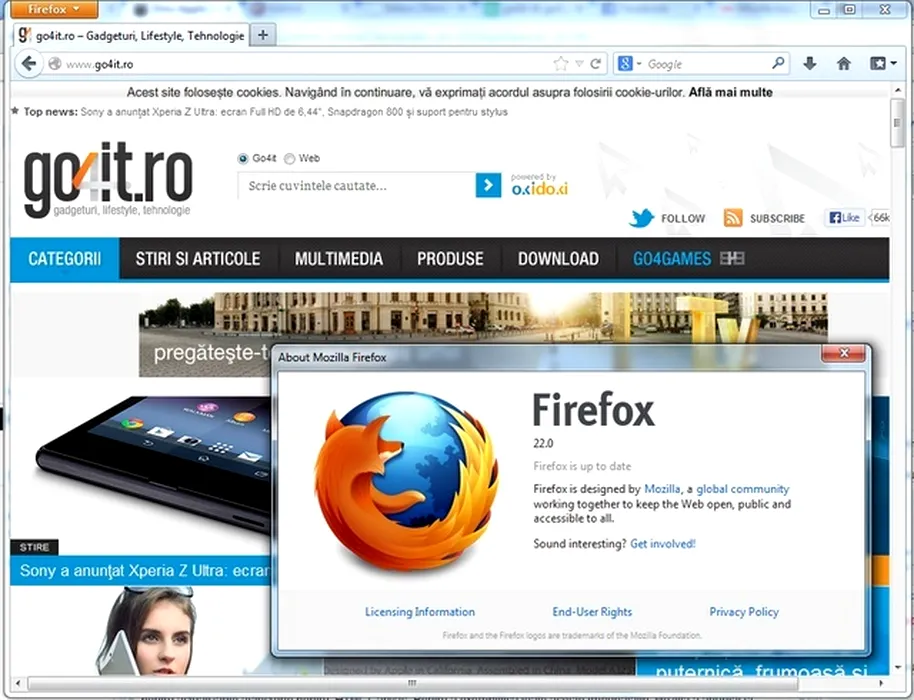Click the version number 22.0 text

pyautogui.click(x=543, y=444)
